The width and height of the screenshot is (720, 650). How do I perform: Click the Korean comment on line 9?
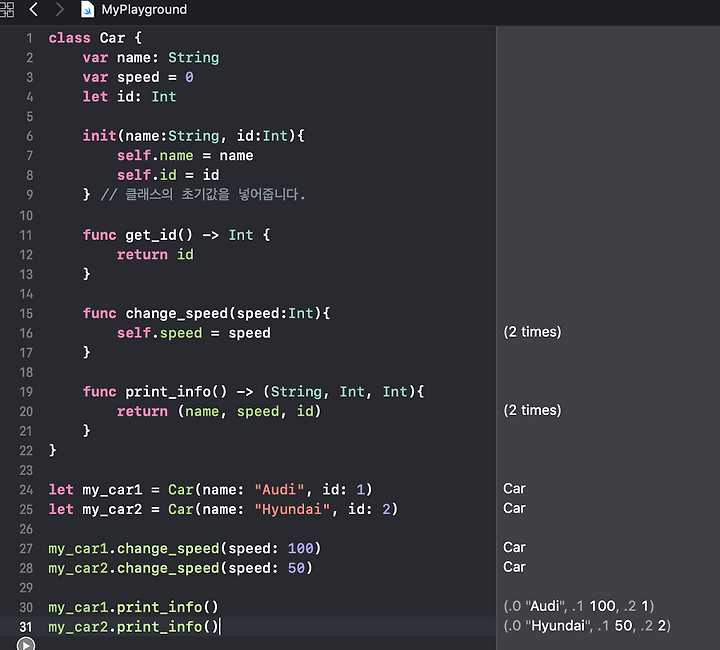pos(202,195)
